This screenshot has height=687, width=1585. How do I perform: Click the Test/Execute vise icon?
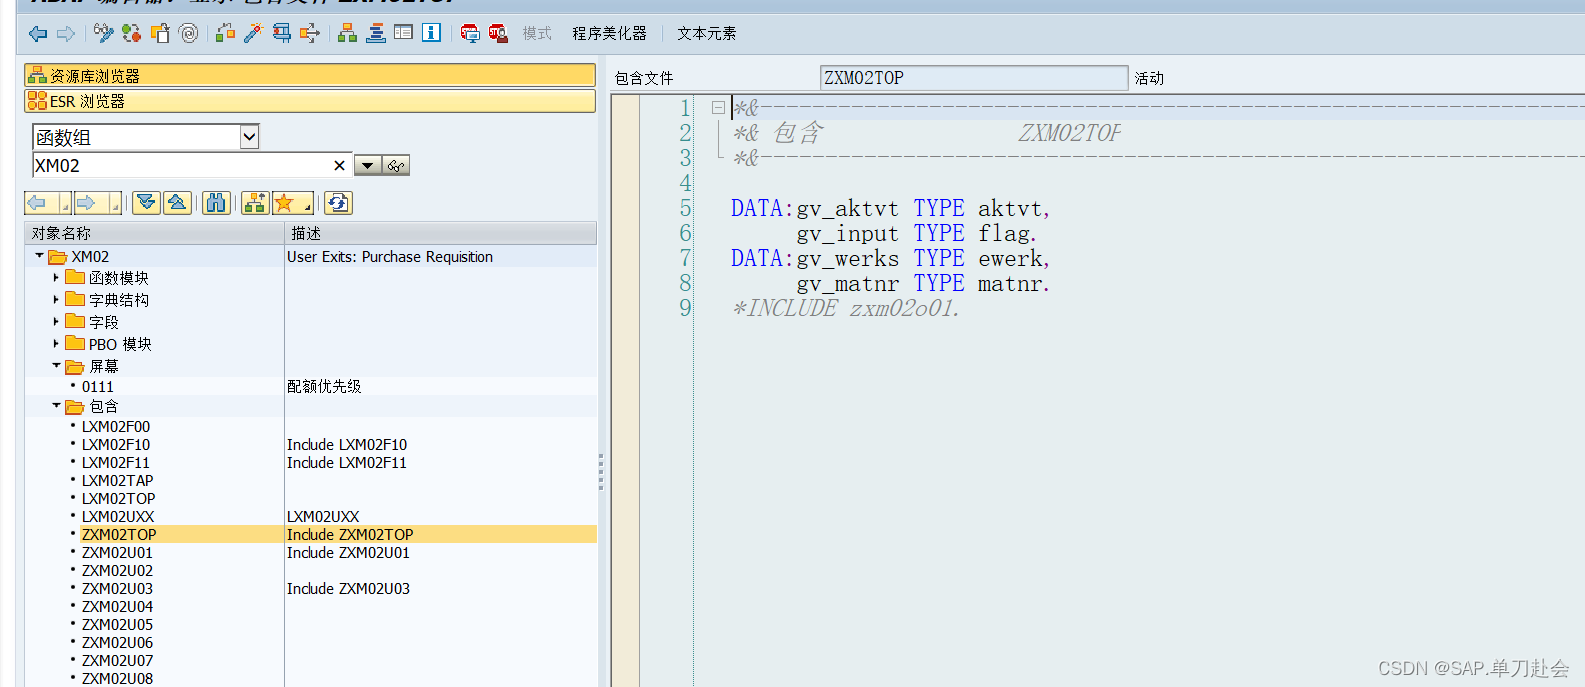[282, 33]
